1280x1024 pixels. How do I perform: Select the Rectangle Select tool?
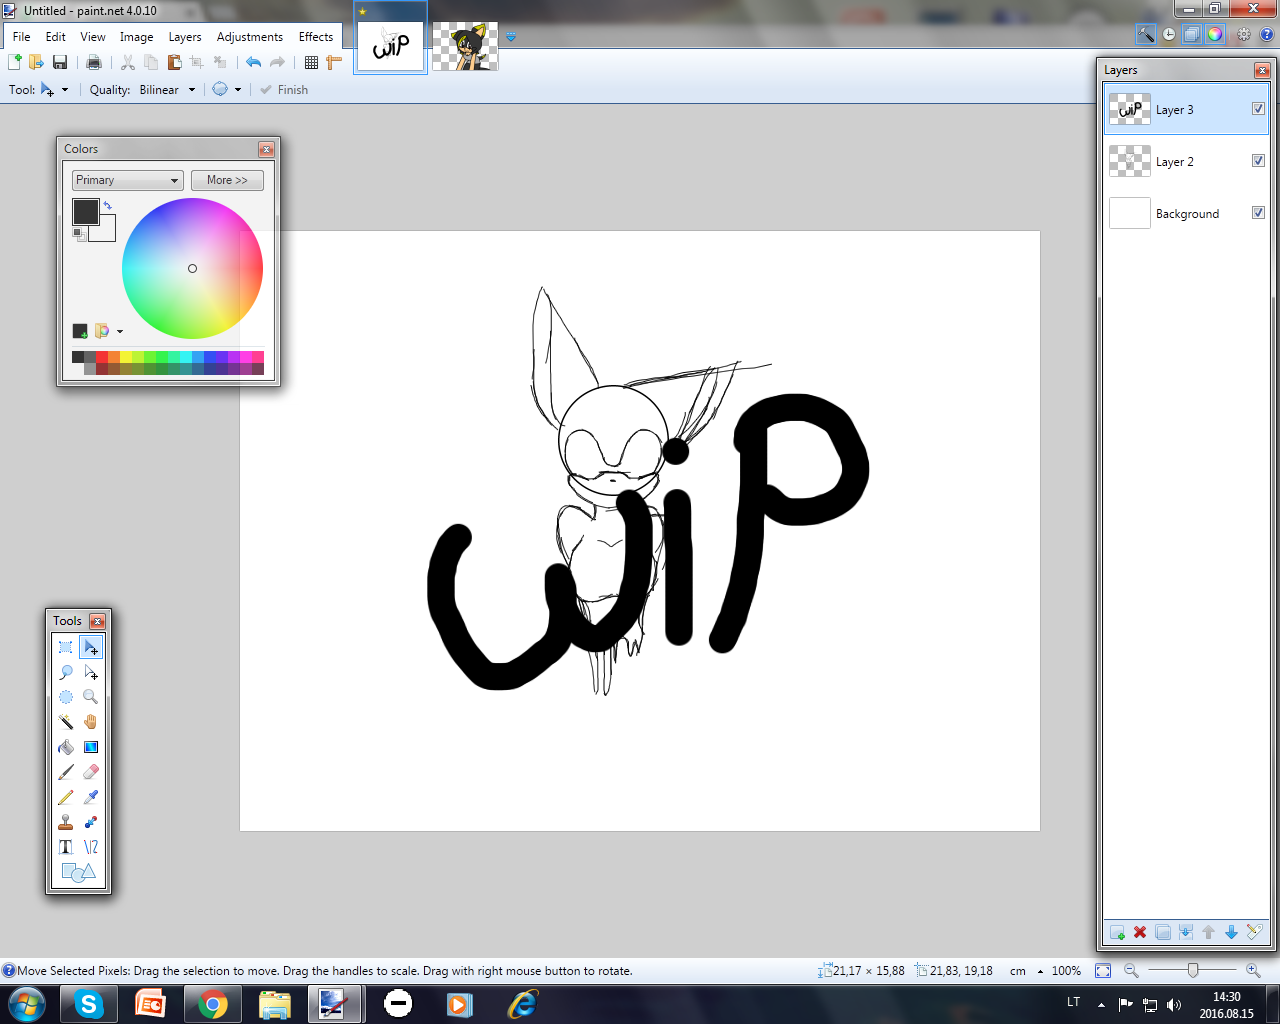(66, 647)
